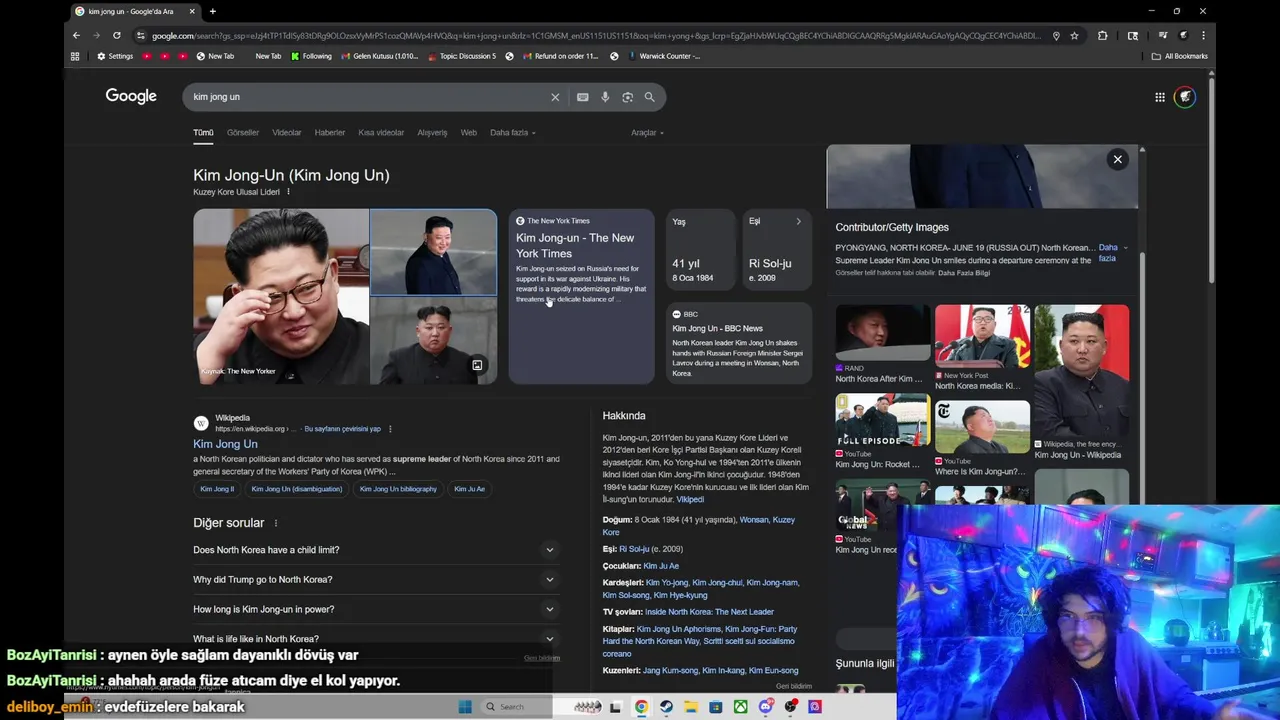Switch to the Videolar tab
The image size is (1280, 720).
click(x=287, y=133)
